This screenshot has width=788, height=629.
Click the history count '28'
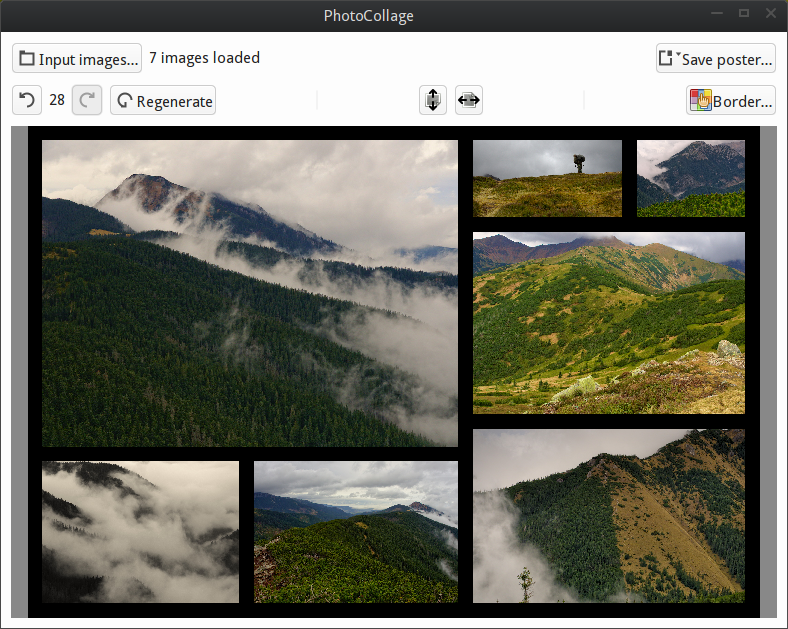coord(57,100)
